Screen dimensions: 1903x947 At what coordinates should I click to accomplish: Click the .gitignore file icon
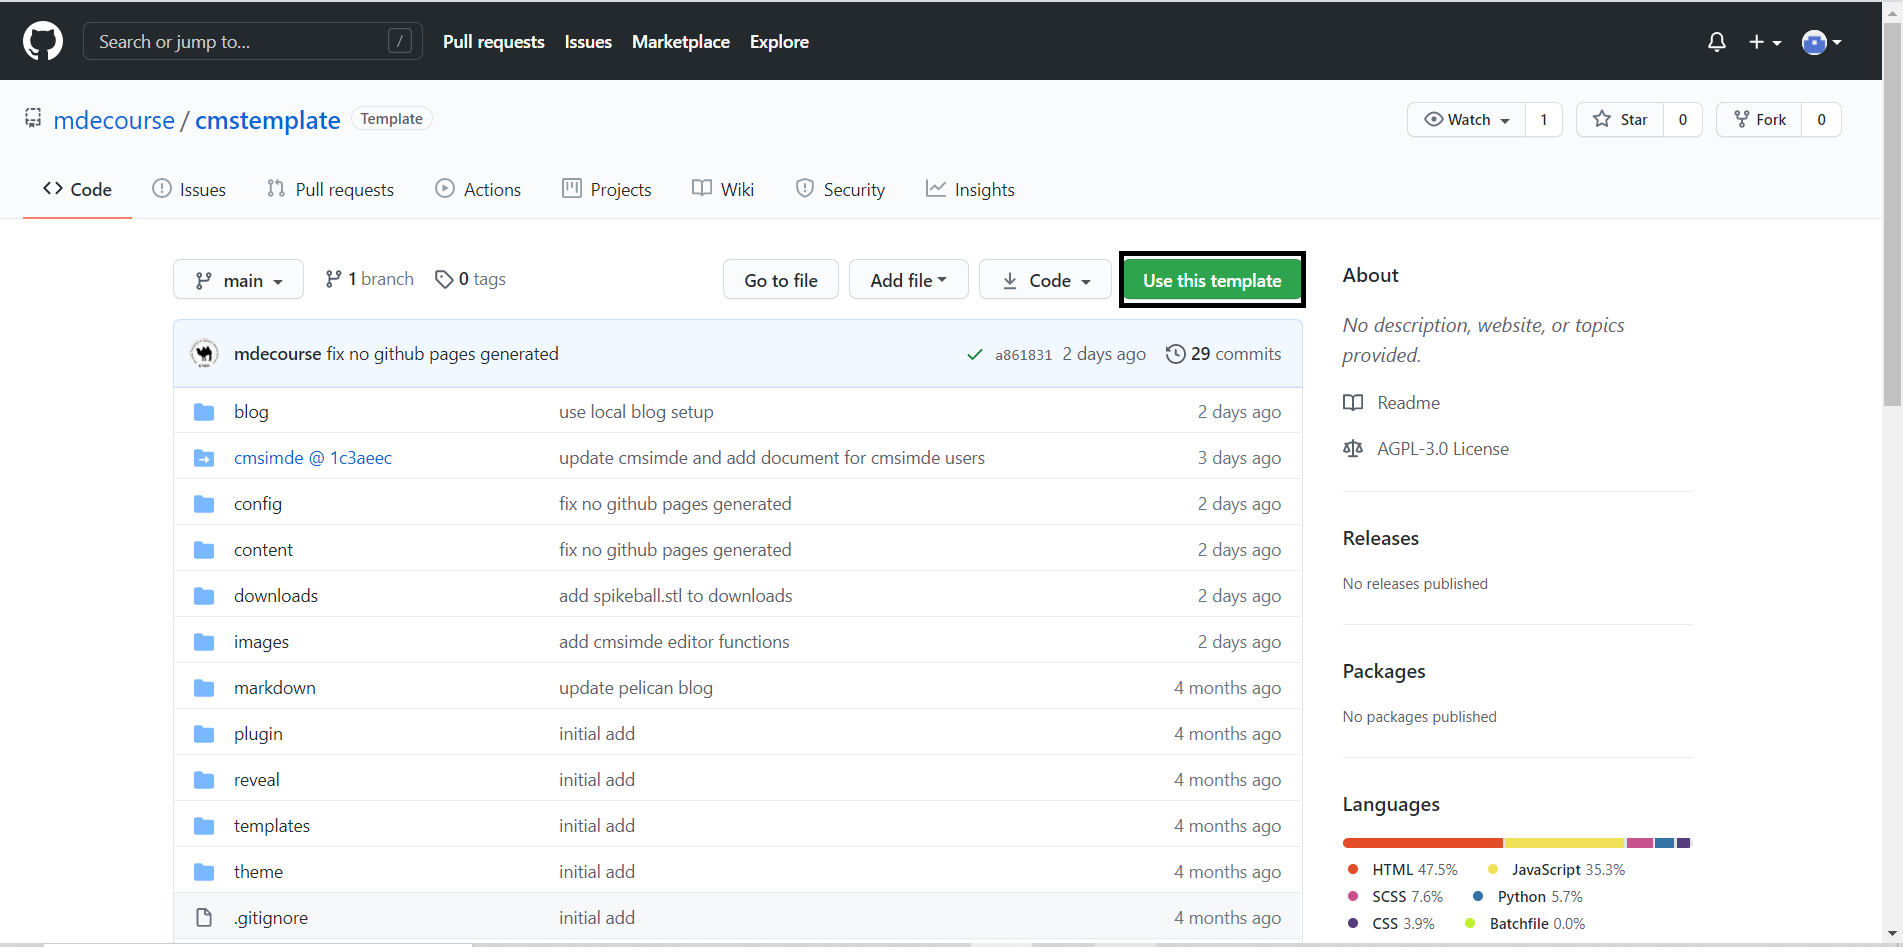pos(204,918)
